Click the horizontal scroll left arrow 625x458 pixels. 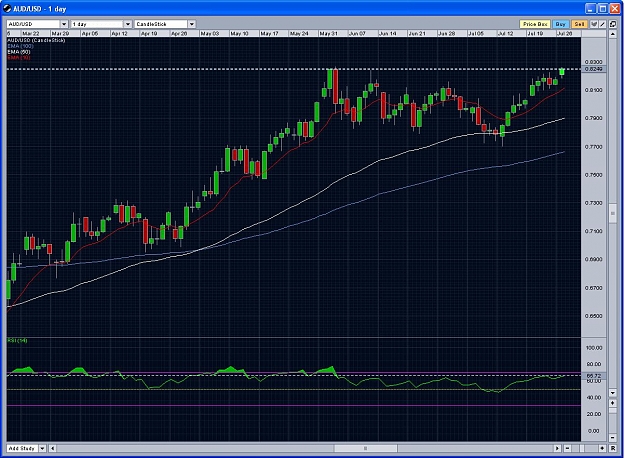(x=52, y=448)
